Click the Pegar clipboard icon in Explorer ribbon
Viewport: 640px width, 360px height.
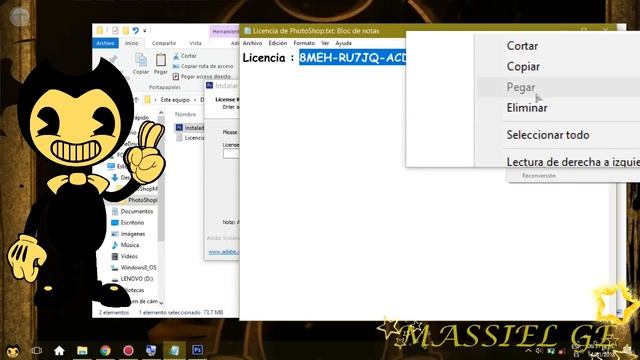(160, 64)
